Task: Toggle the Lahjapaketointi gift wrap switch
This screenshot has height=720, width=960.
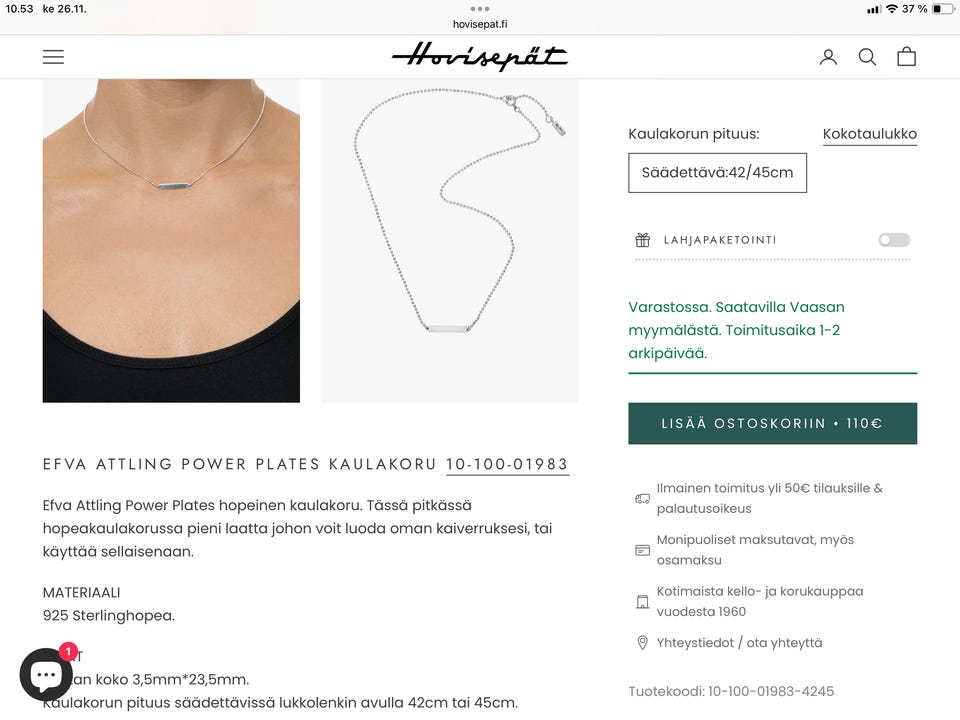Action: tap(894, 240)
